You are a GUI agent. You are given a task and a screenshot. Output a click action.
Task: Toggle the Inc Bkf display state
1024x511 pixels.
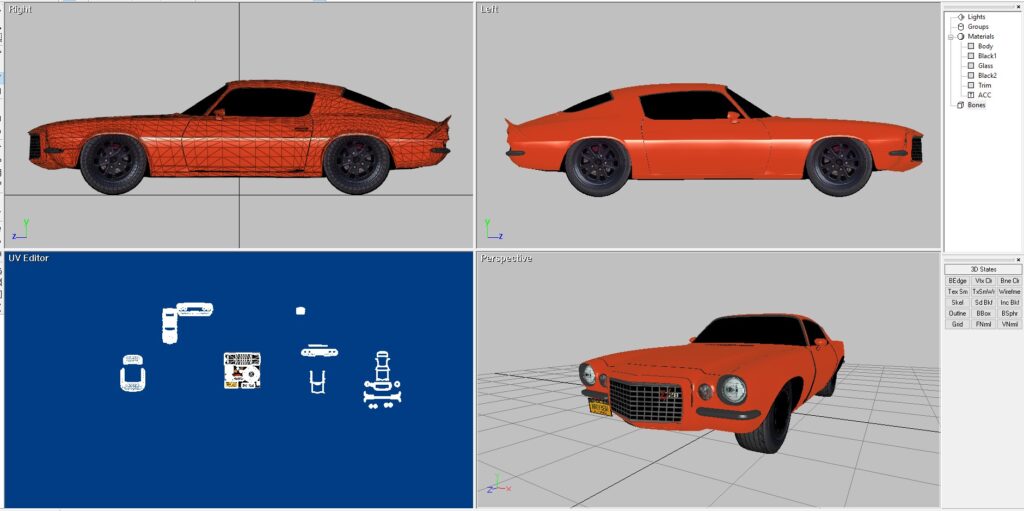[1010, 303]
